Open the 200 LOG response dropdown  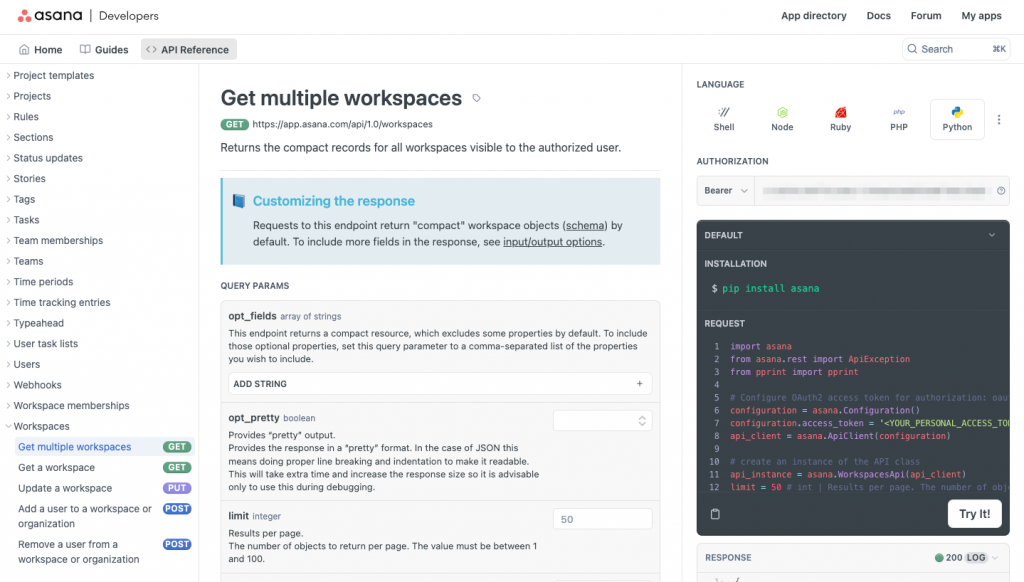(x=966, y=558)
